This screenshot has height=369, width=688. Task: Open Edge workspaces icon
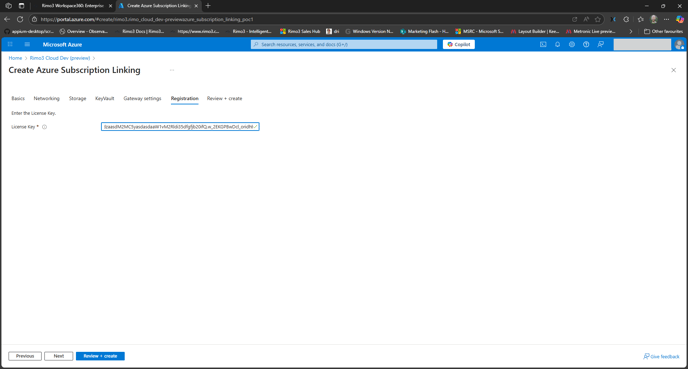point(8,6)
